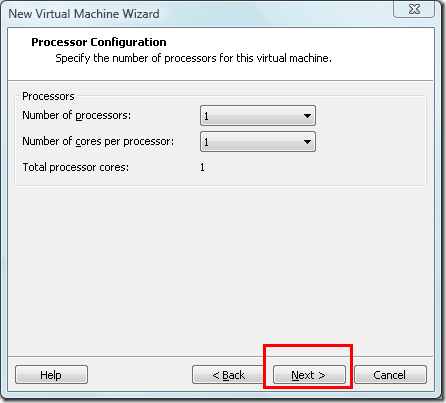The height and width of the screenshot is (403, 446).
Task: Click value 1 inside cores per processor field
Action: [x=206, y=142]
